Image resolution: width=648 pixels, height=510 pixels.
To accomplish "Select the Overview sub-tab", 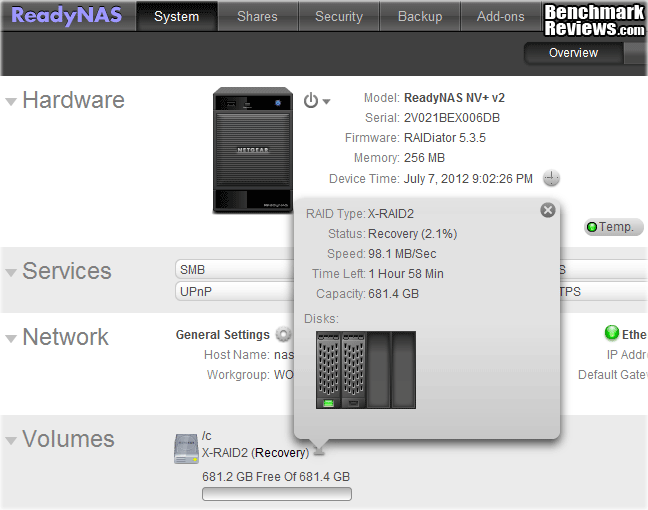I will (573, 53).
